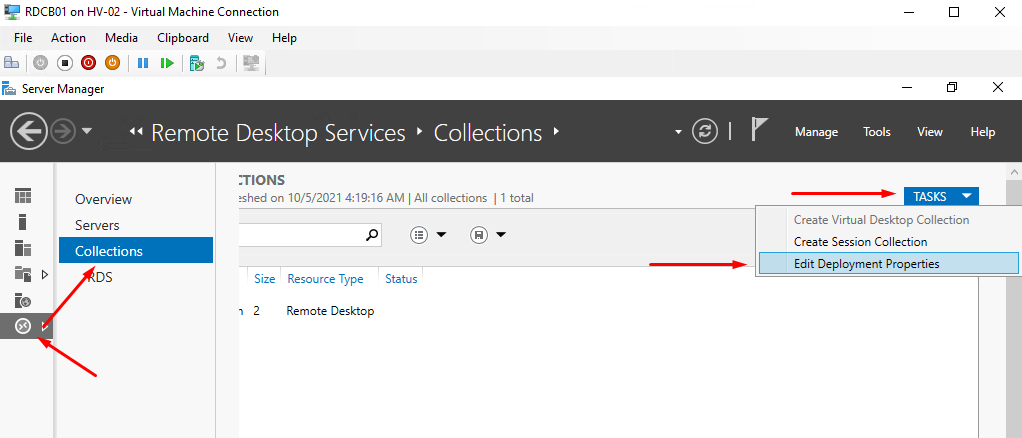Open the Help menu in VM Connection

coord(284,38)
